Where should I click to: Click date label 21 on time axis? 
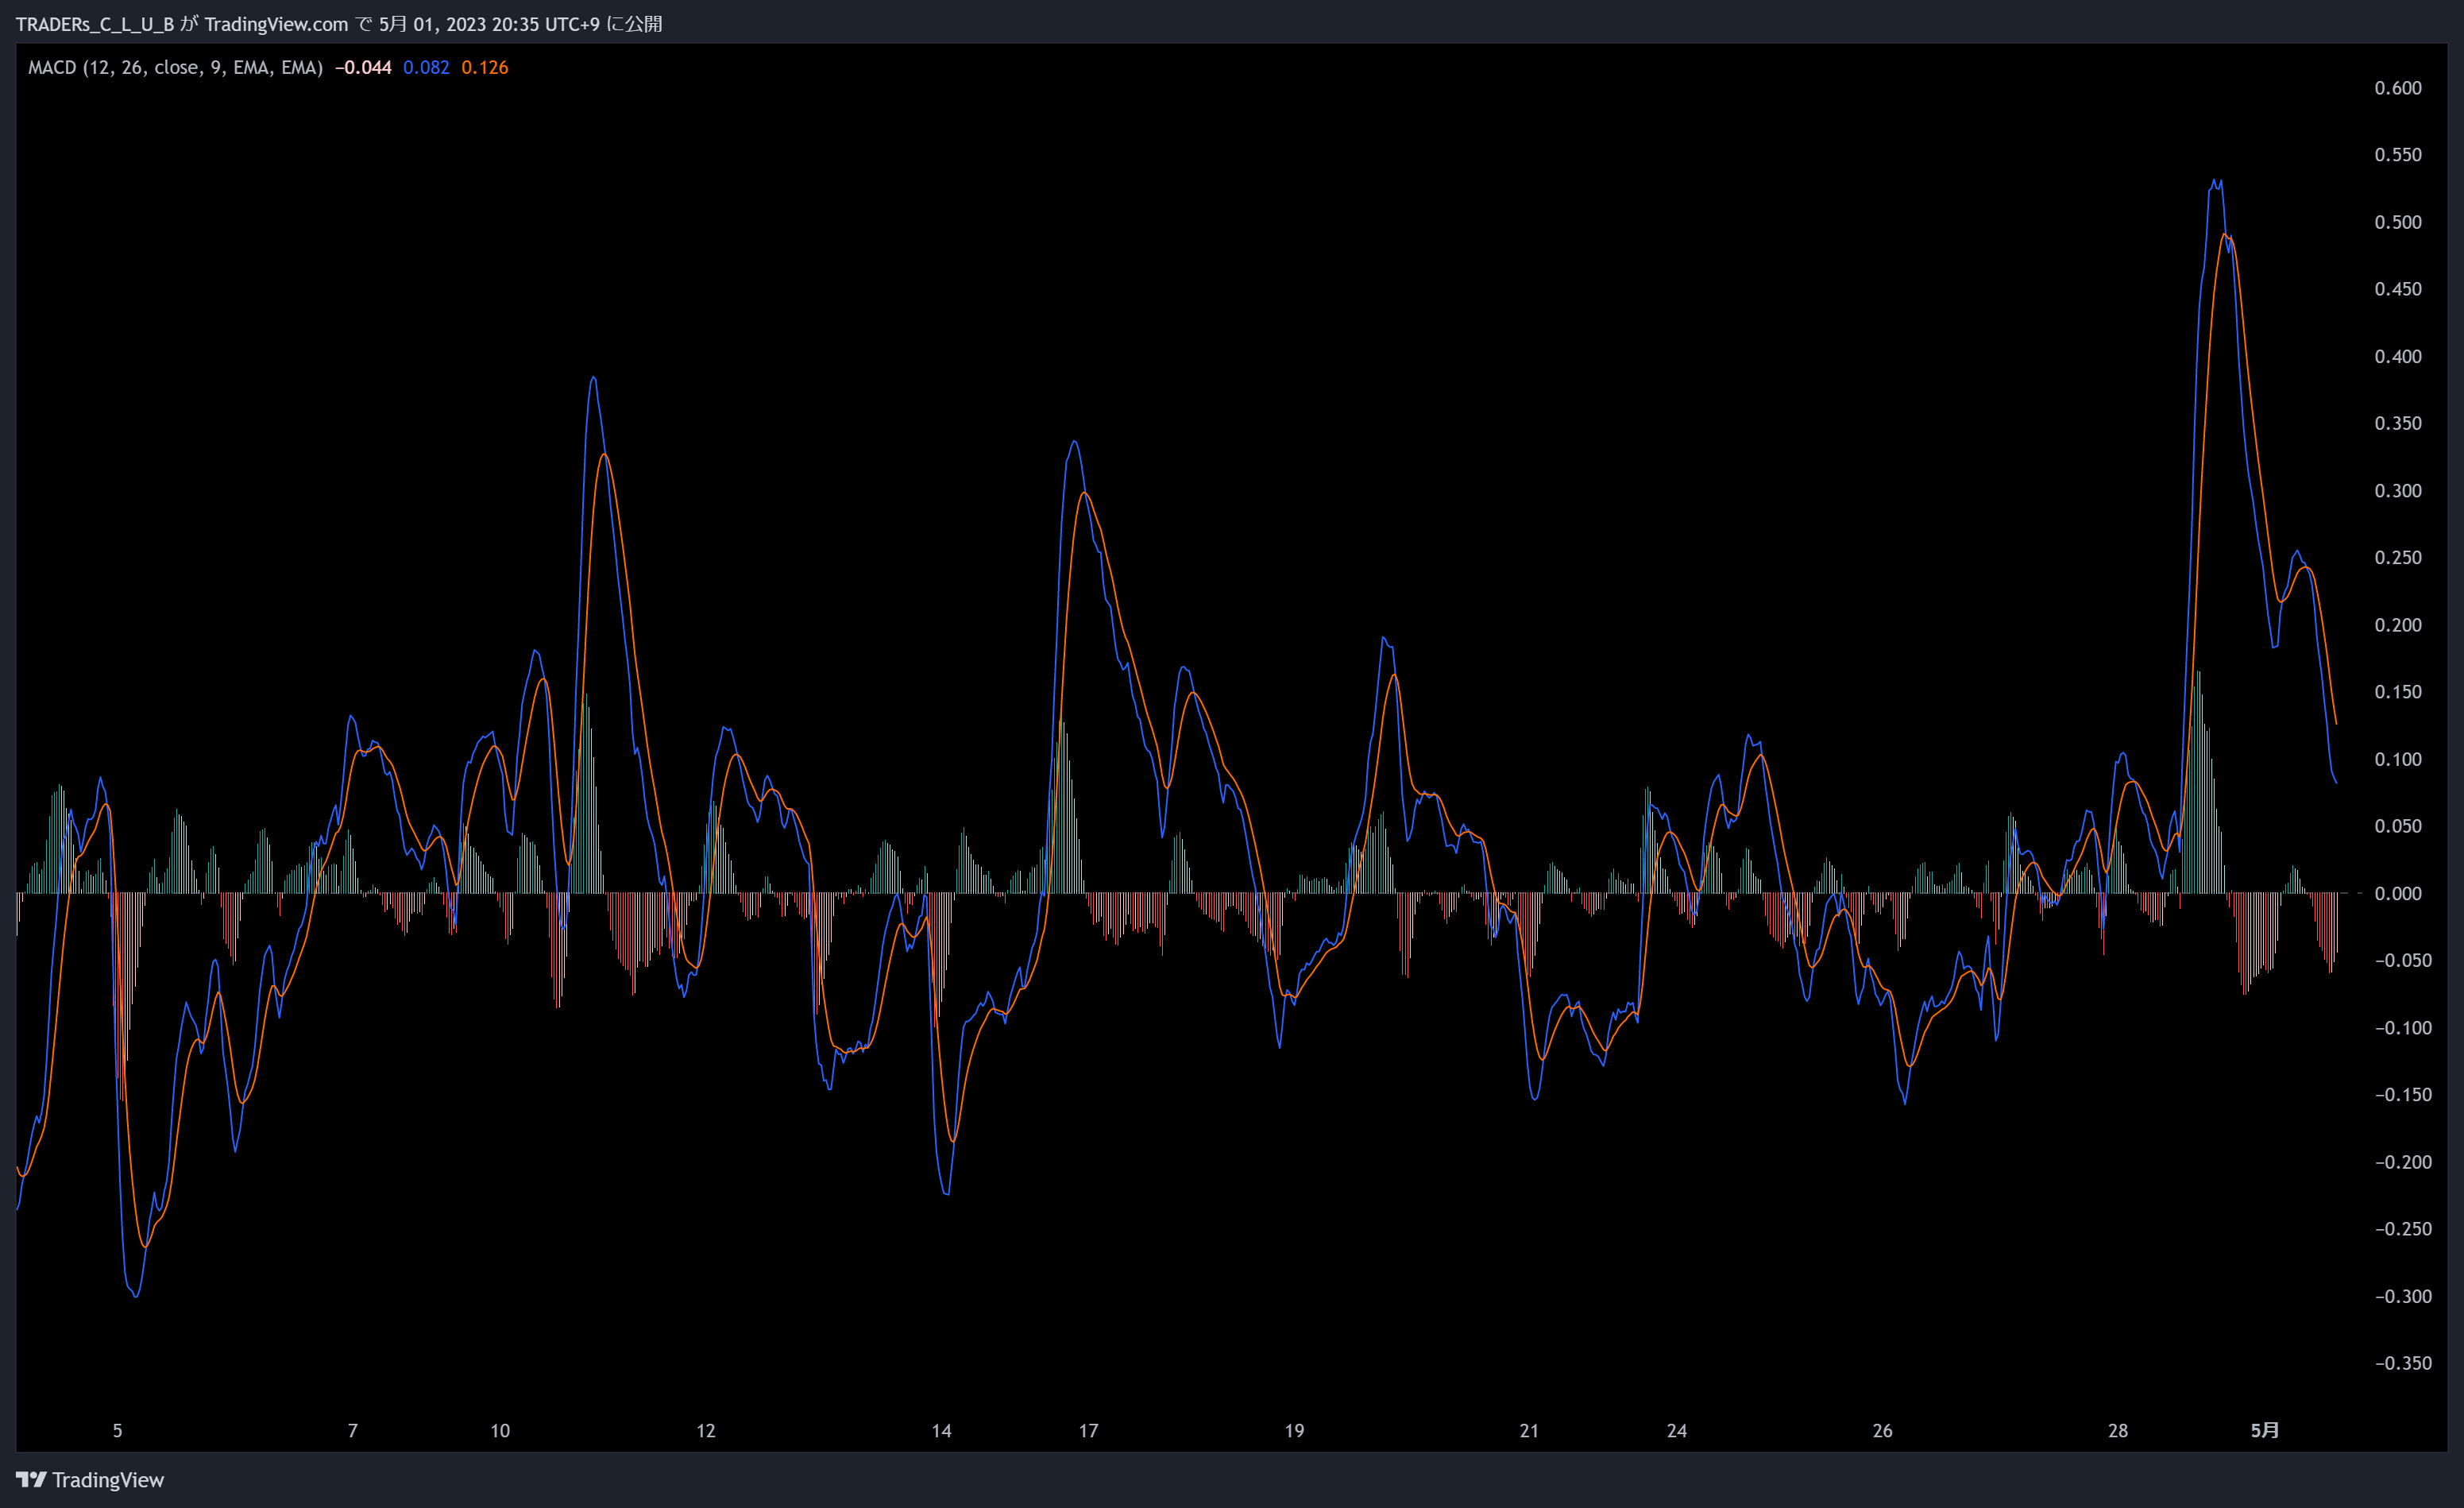tap(1529, 1431)
